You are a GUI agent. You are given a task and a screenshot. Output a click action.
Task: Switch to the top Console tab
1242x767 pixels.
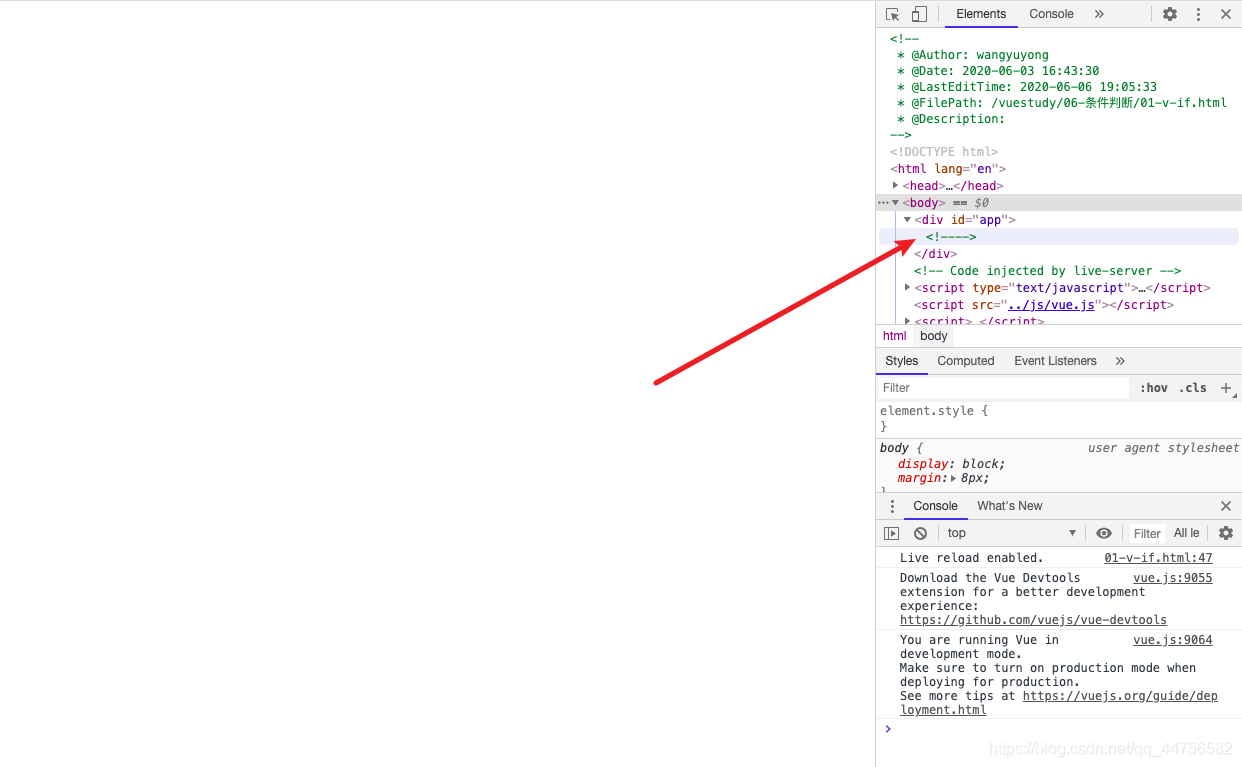(x=1051, y=14)
